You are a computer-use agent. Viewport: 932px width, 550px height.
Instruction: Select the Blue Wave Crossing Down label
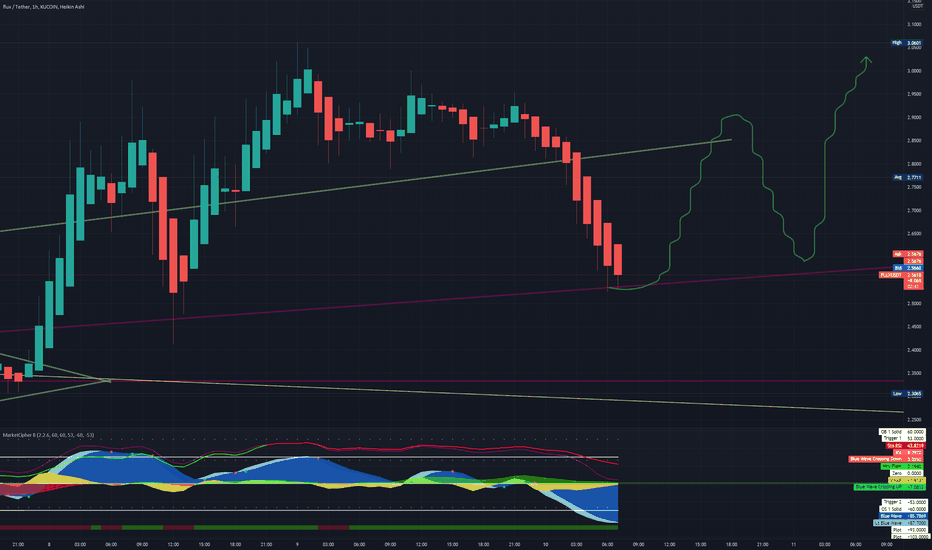tap(887, 459)
